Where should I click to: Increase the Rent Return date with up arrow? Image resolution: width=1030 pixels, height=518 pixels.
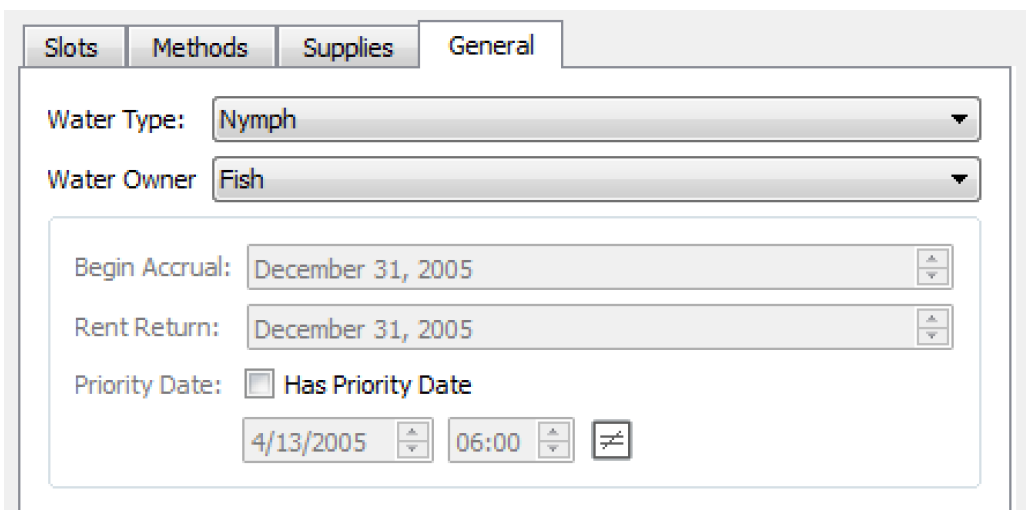[932, 320]
